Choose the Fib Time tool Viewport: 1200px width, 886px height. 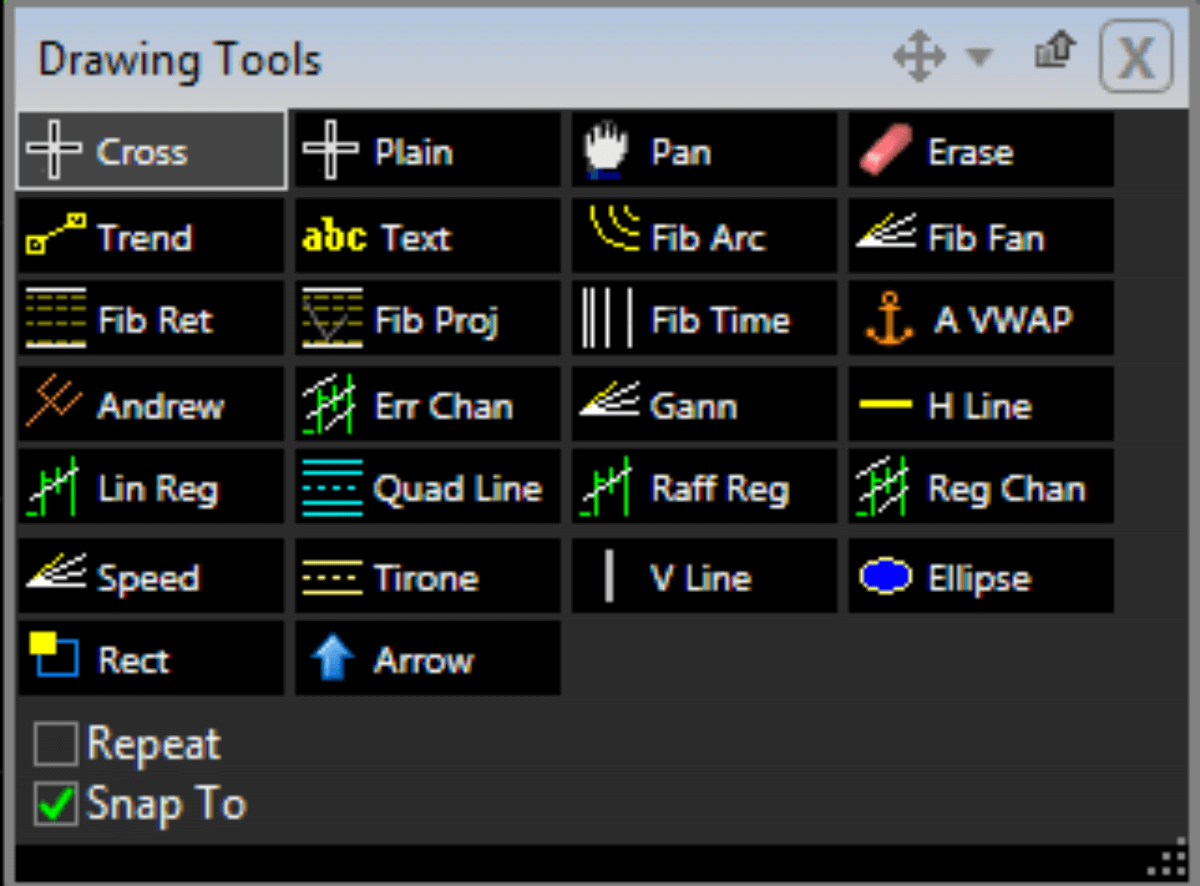click(x=705, y=319)
